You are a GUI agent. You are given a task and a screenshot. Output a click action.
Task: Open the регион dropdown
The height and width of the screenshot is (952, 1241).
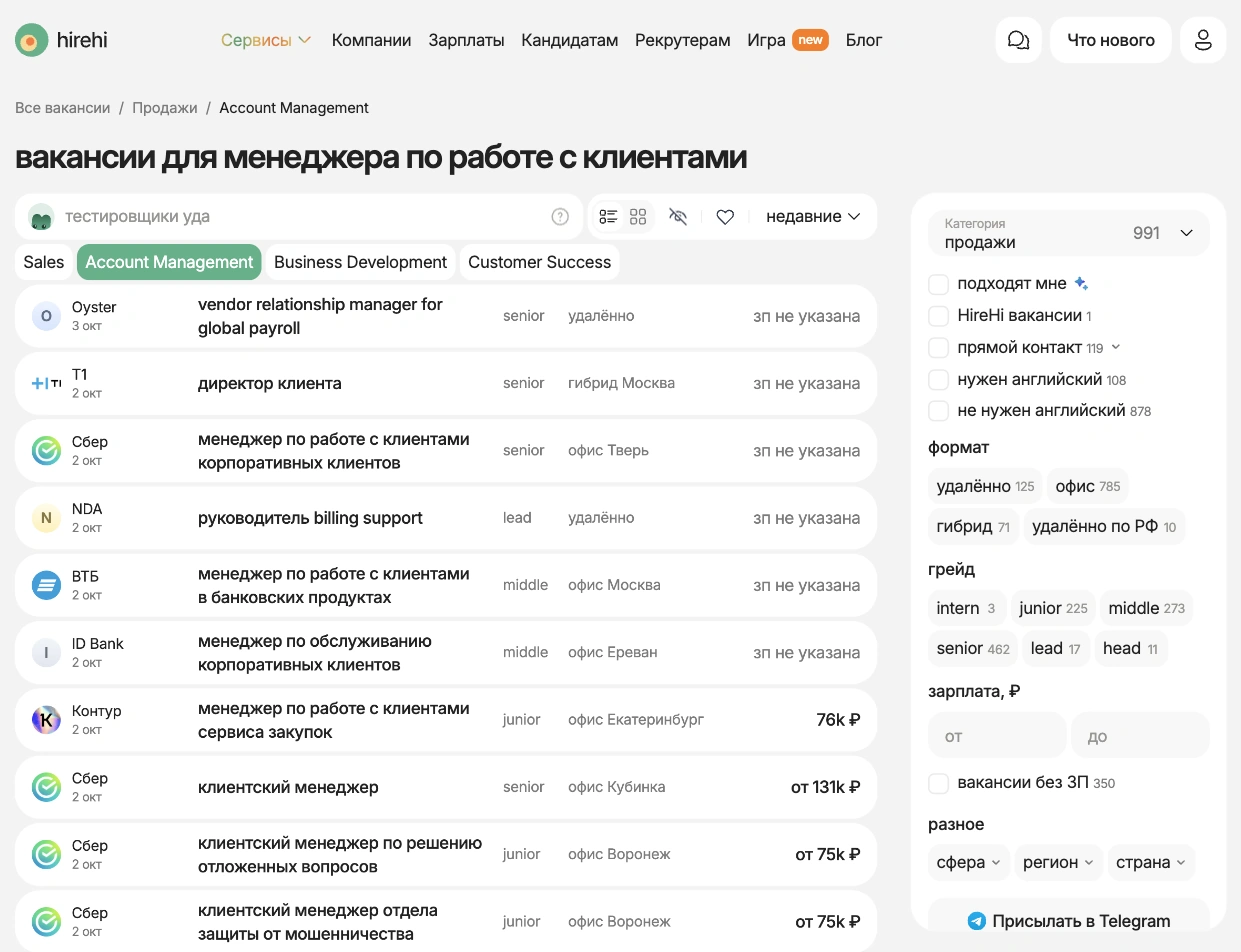click(1059, 862)
